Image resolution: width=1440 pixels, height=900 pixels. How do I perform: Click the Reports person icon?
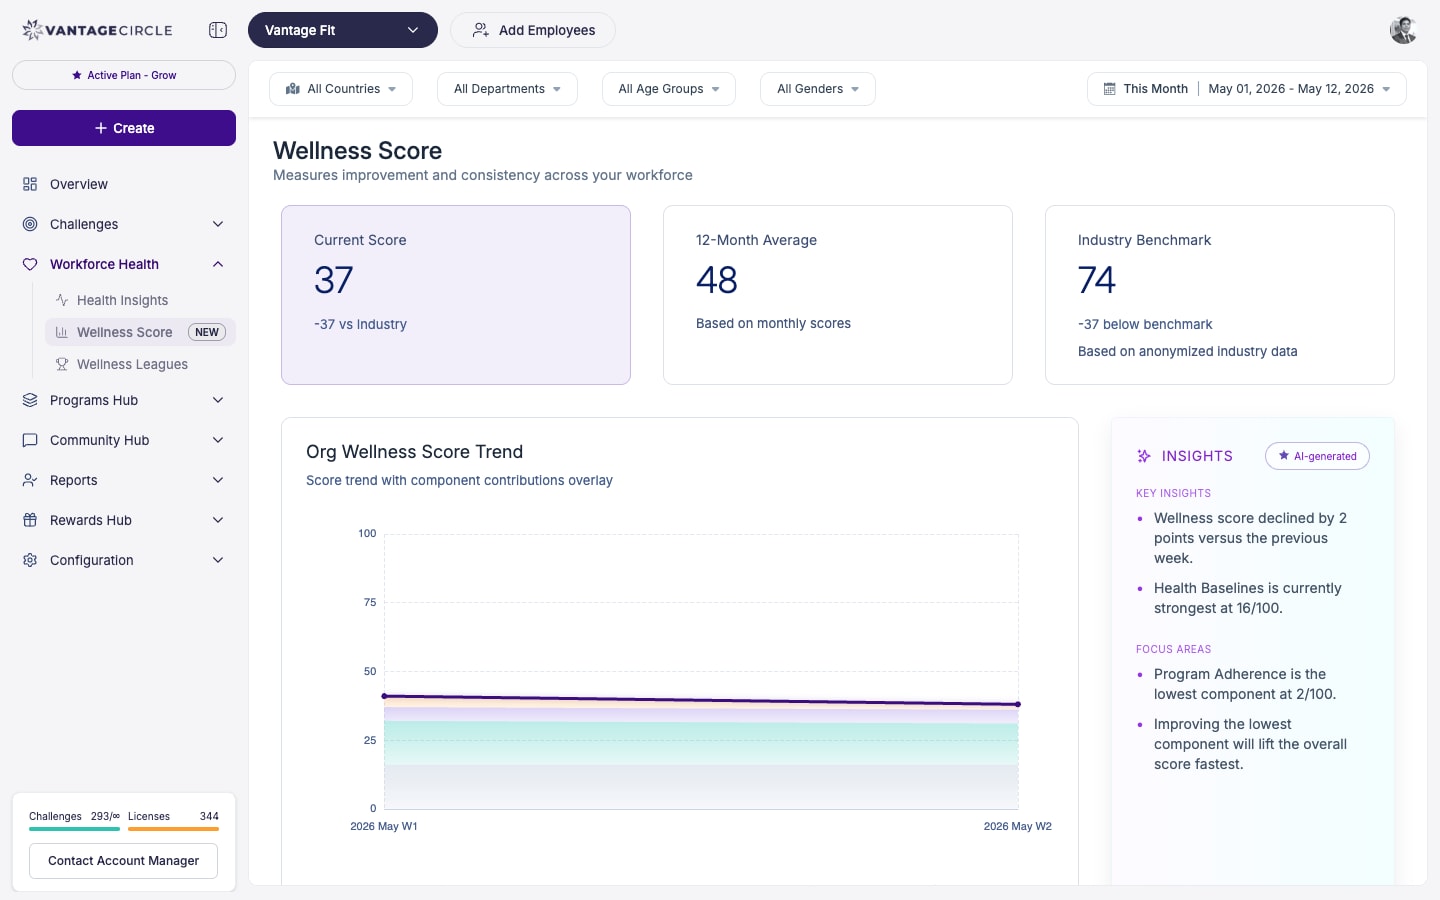coord(30,480)
